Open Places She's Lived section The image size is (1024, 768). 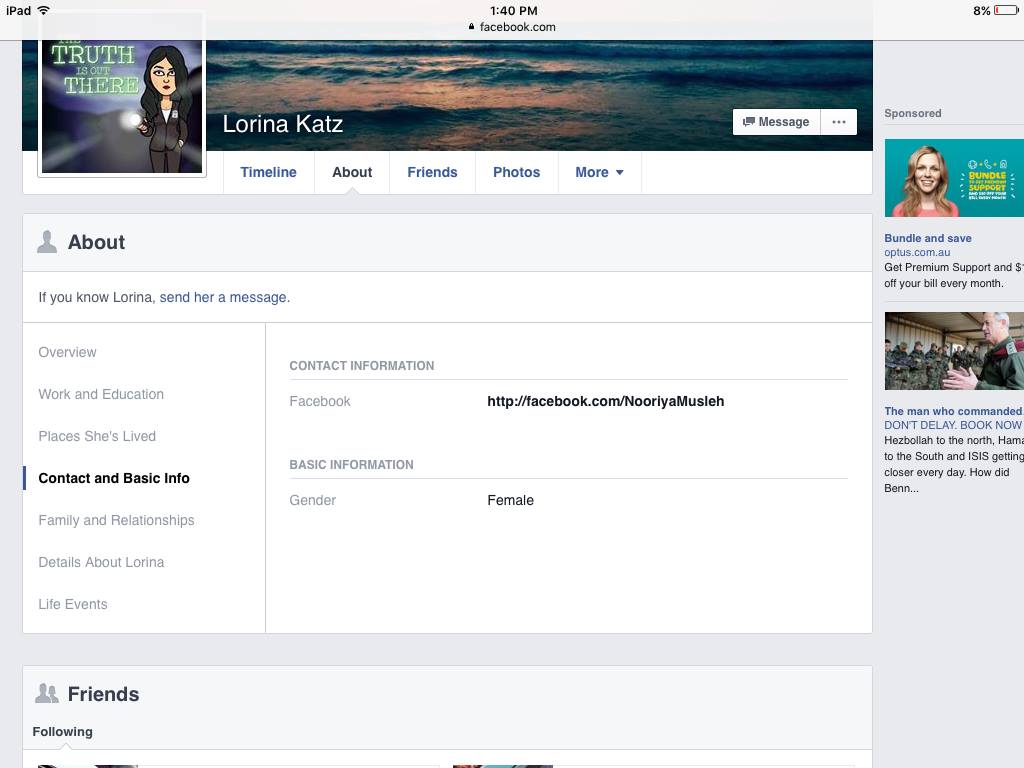97,436
